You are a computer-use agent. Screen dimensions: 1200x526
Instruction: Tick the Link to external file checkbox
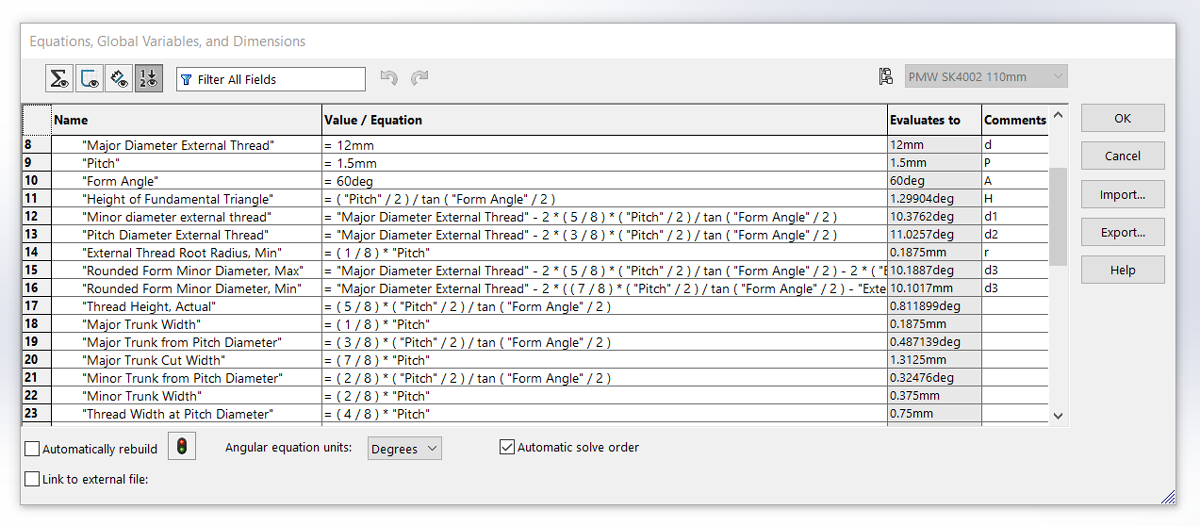coord(33,479)
